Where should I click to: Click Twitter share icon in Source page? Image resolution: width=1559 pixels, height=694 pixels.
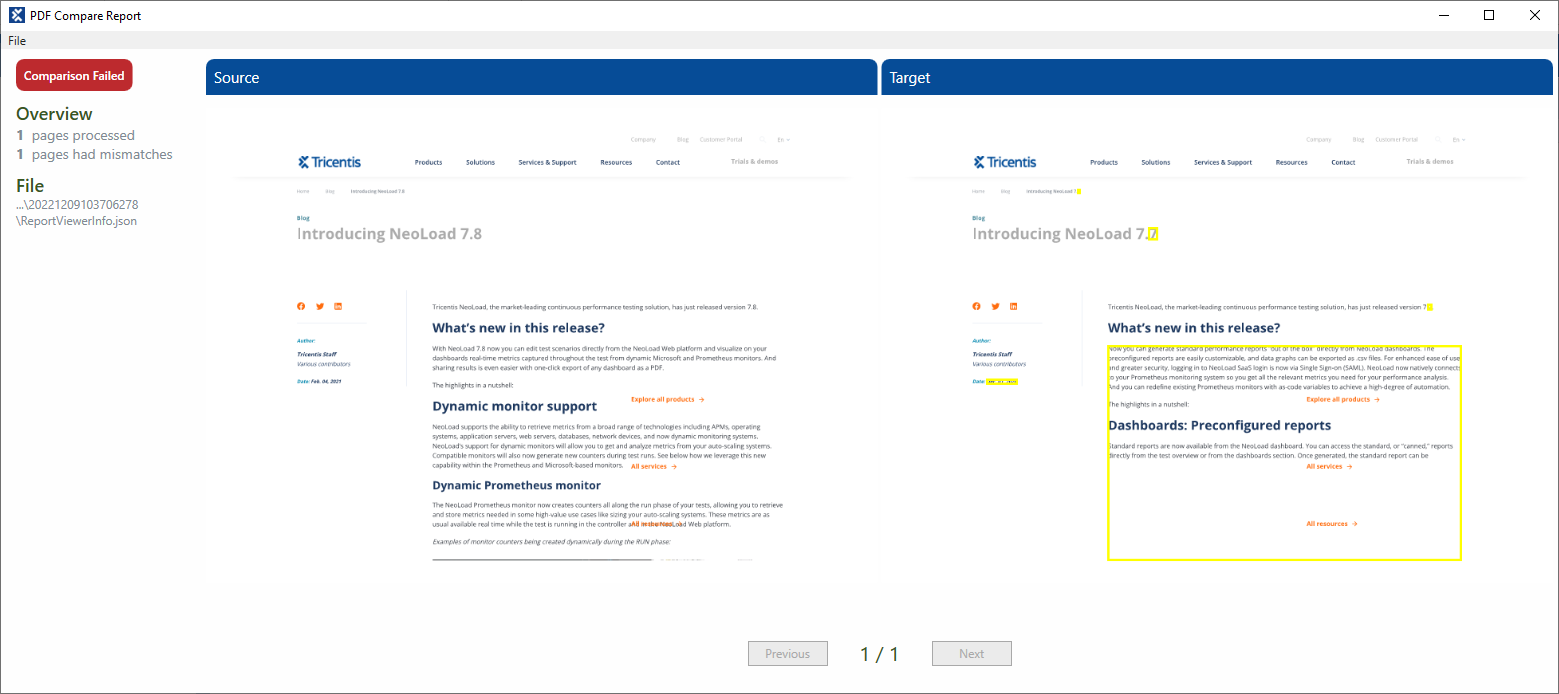click(x=320, y=306)
